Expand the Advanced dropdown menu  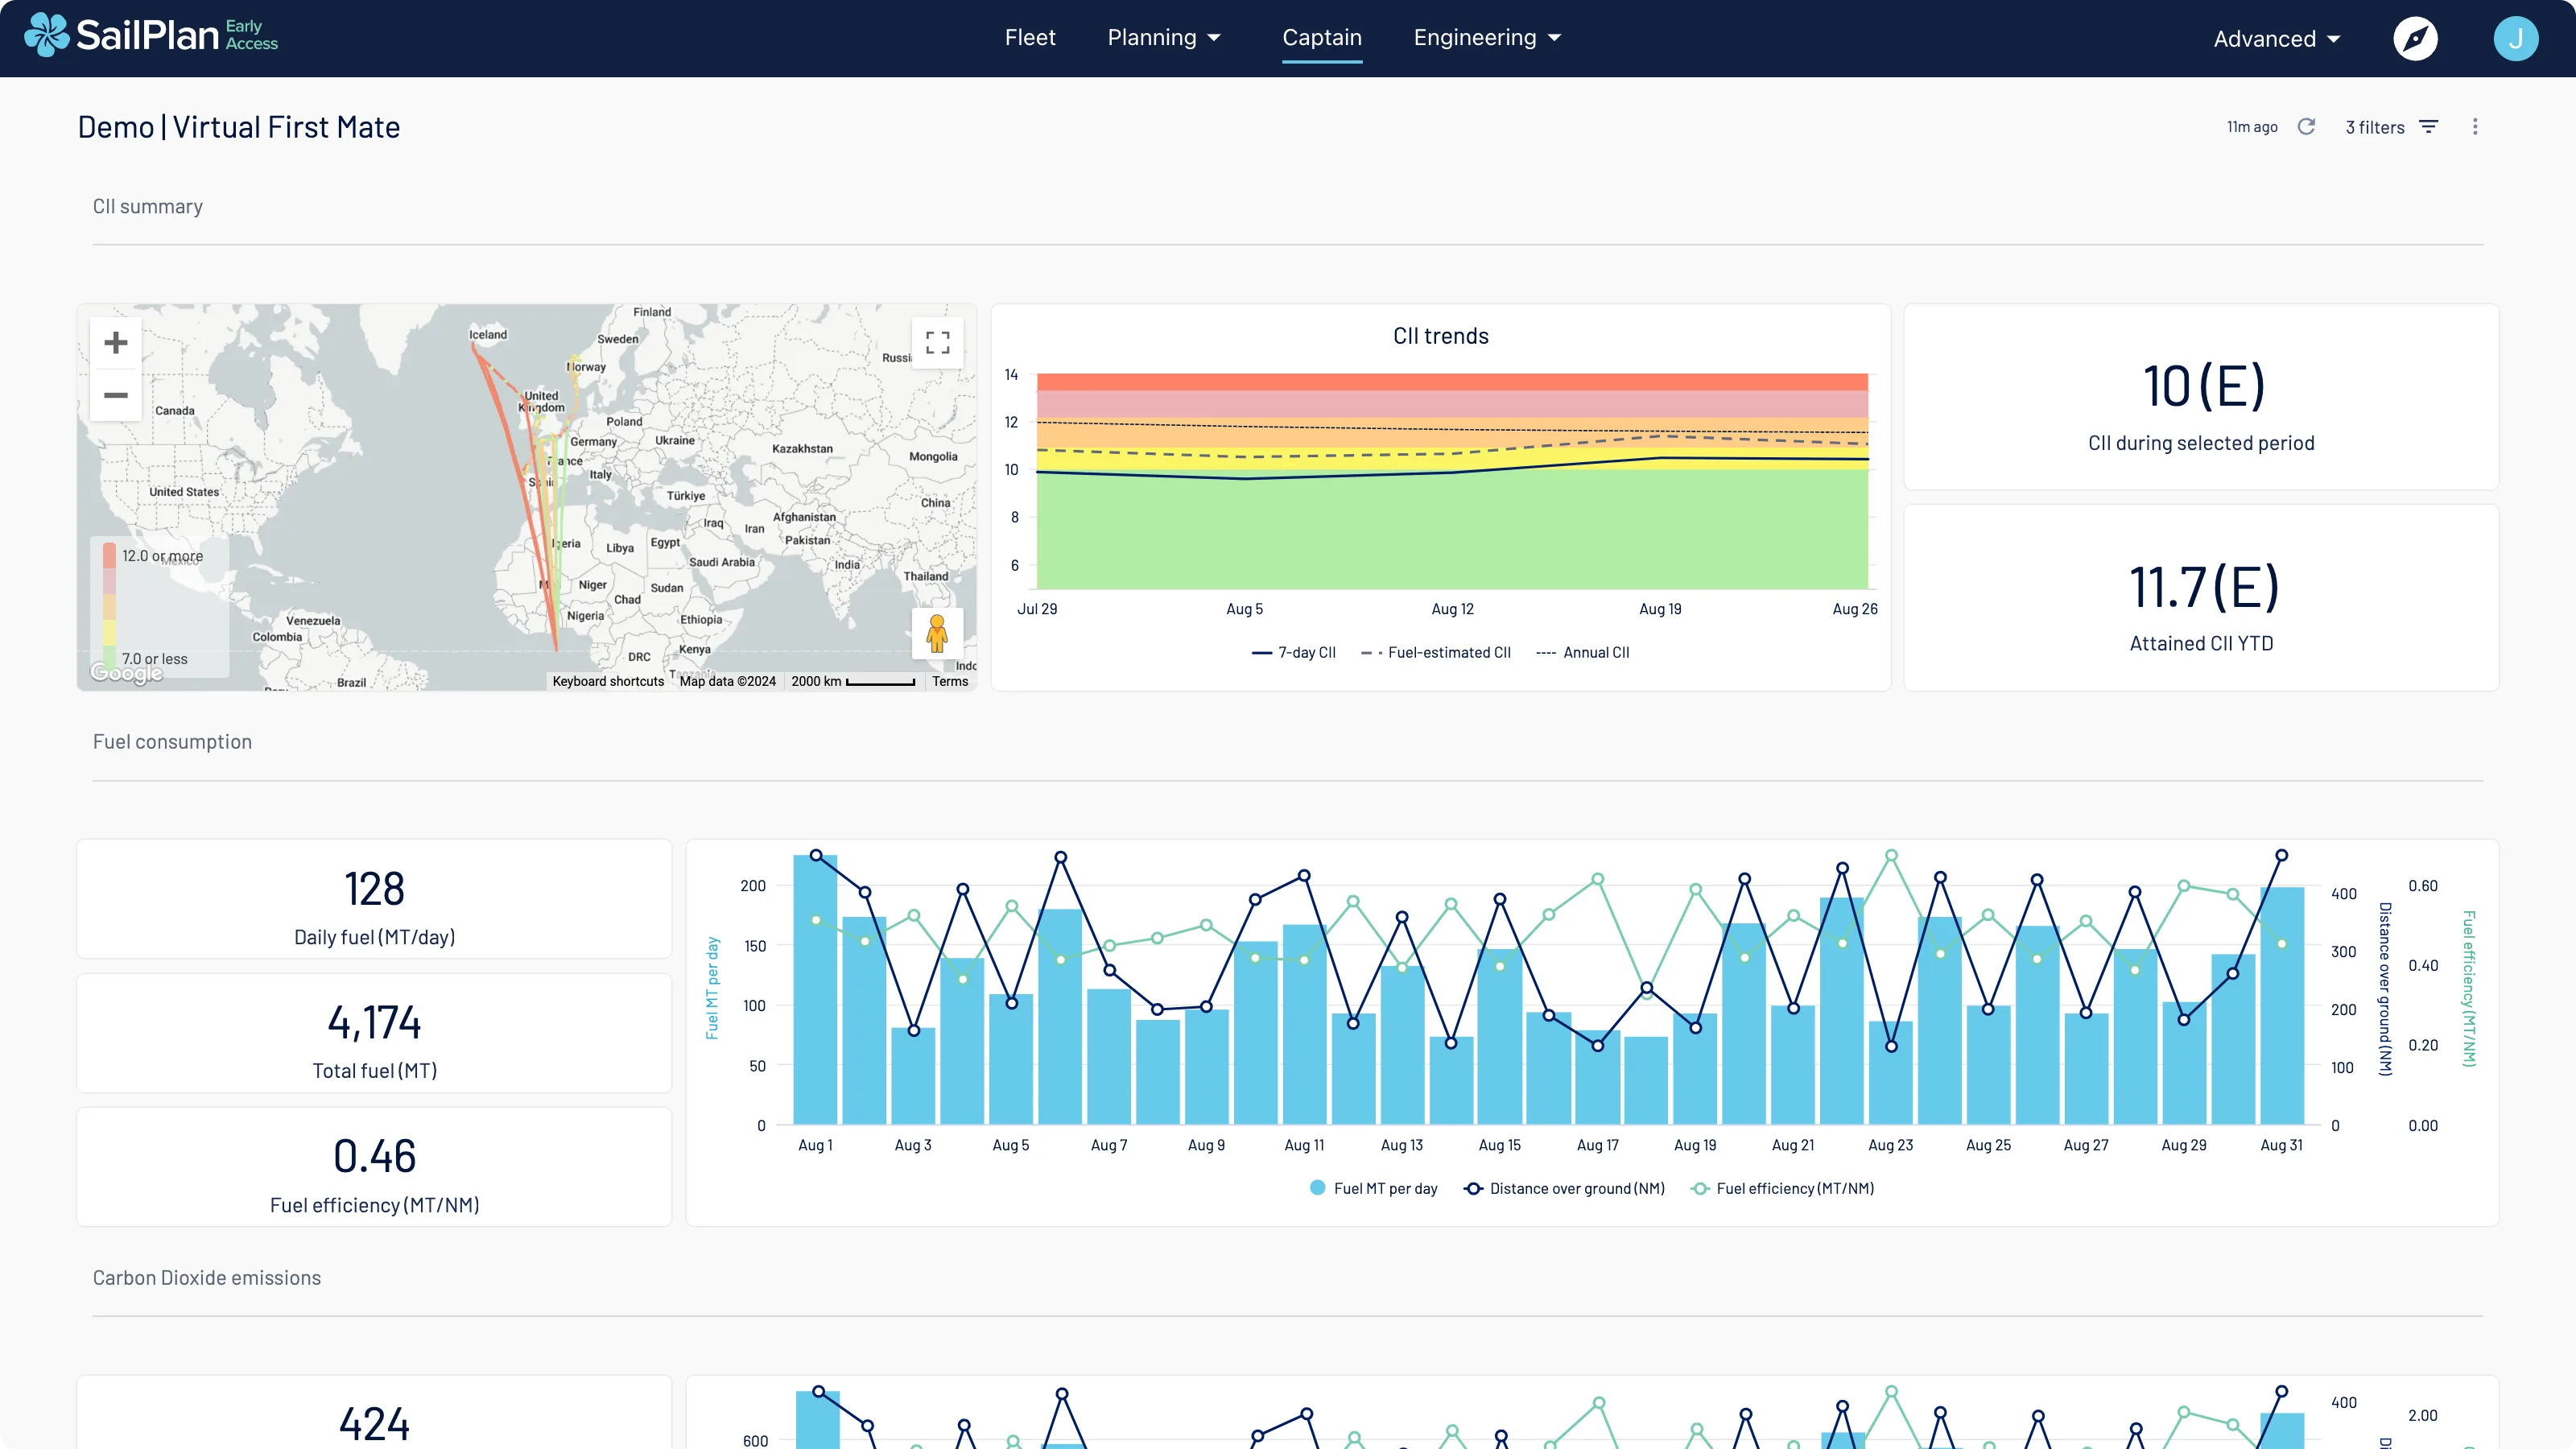[2277, 39]
